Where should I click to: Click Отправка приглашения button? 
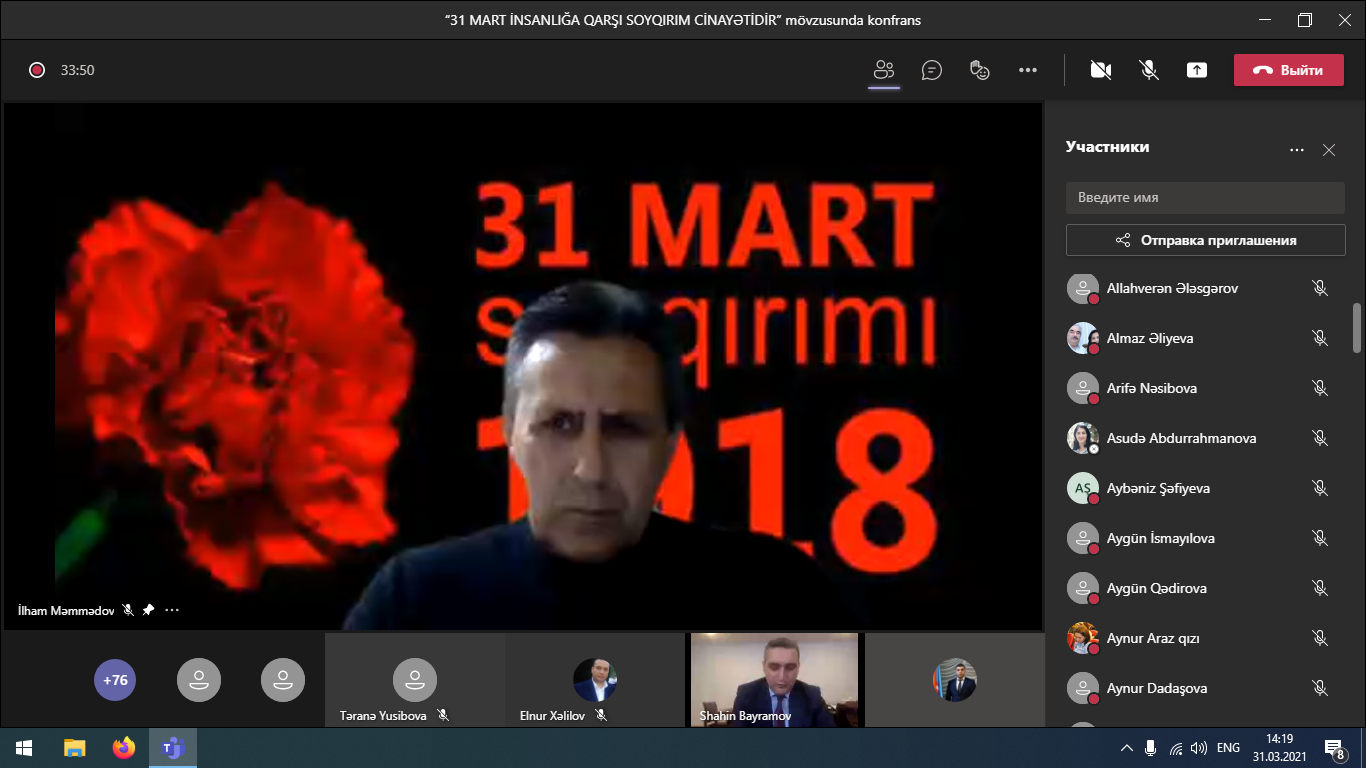click(x=1205, y=240)
